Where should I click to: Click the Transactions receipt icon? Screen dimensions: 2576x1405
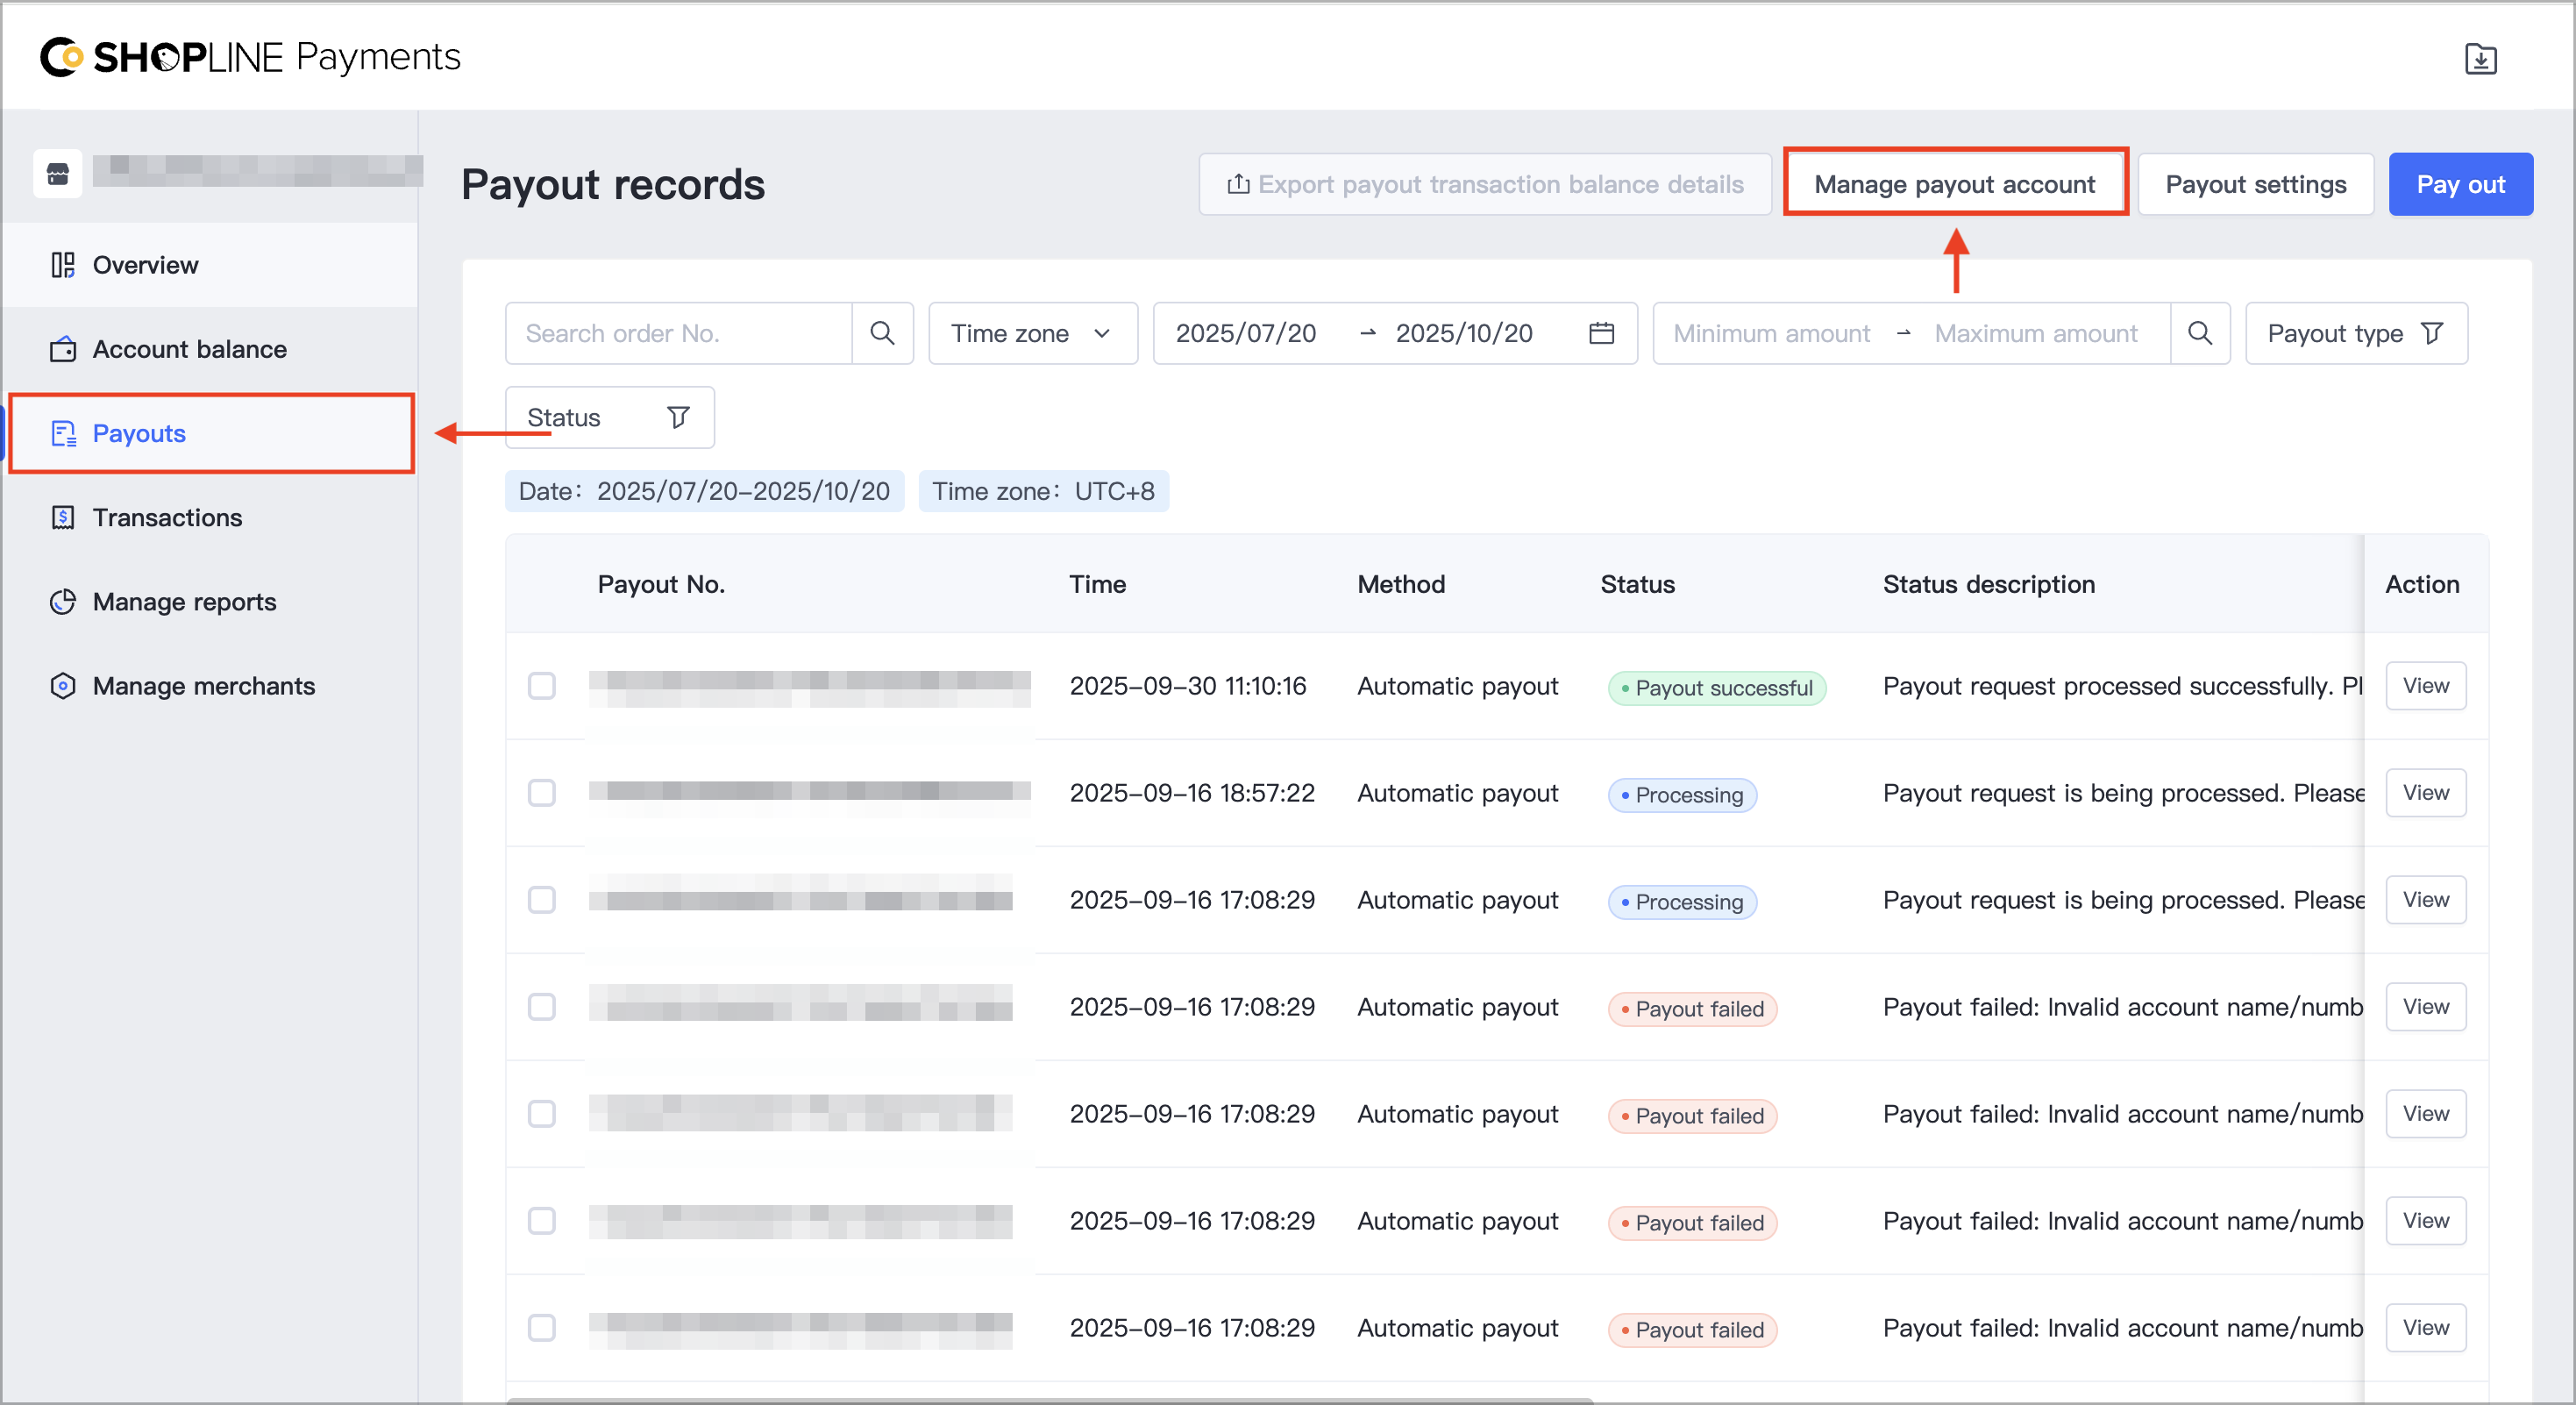point(63,517)
